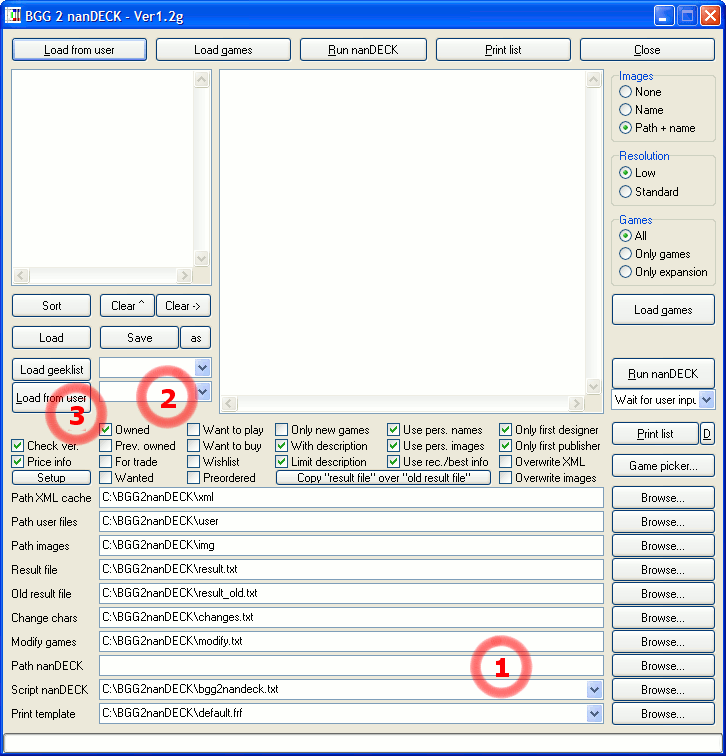Open the Setup button
The height and width of the screenshot is (756, 726).
pos(52,477)
